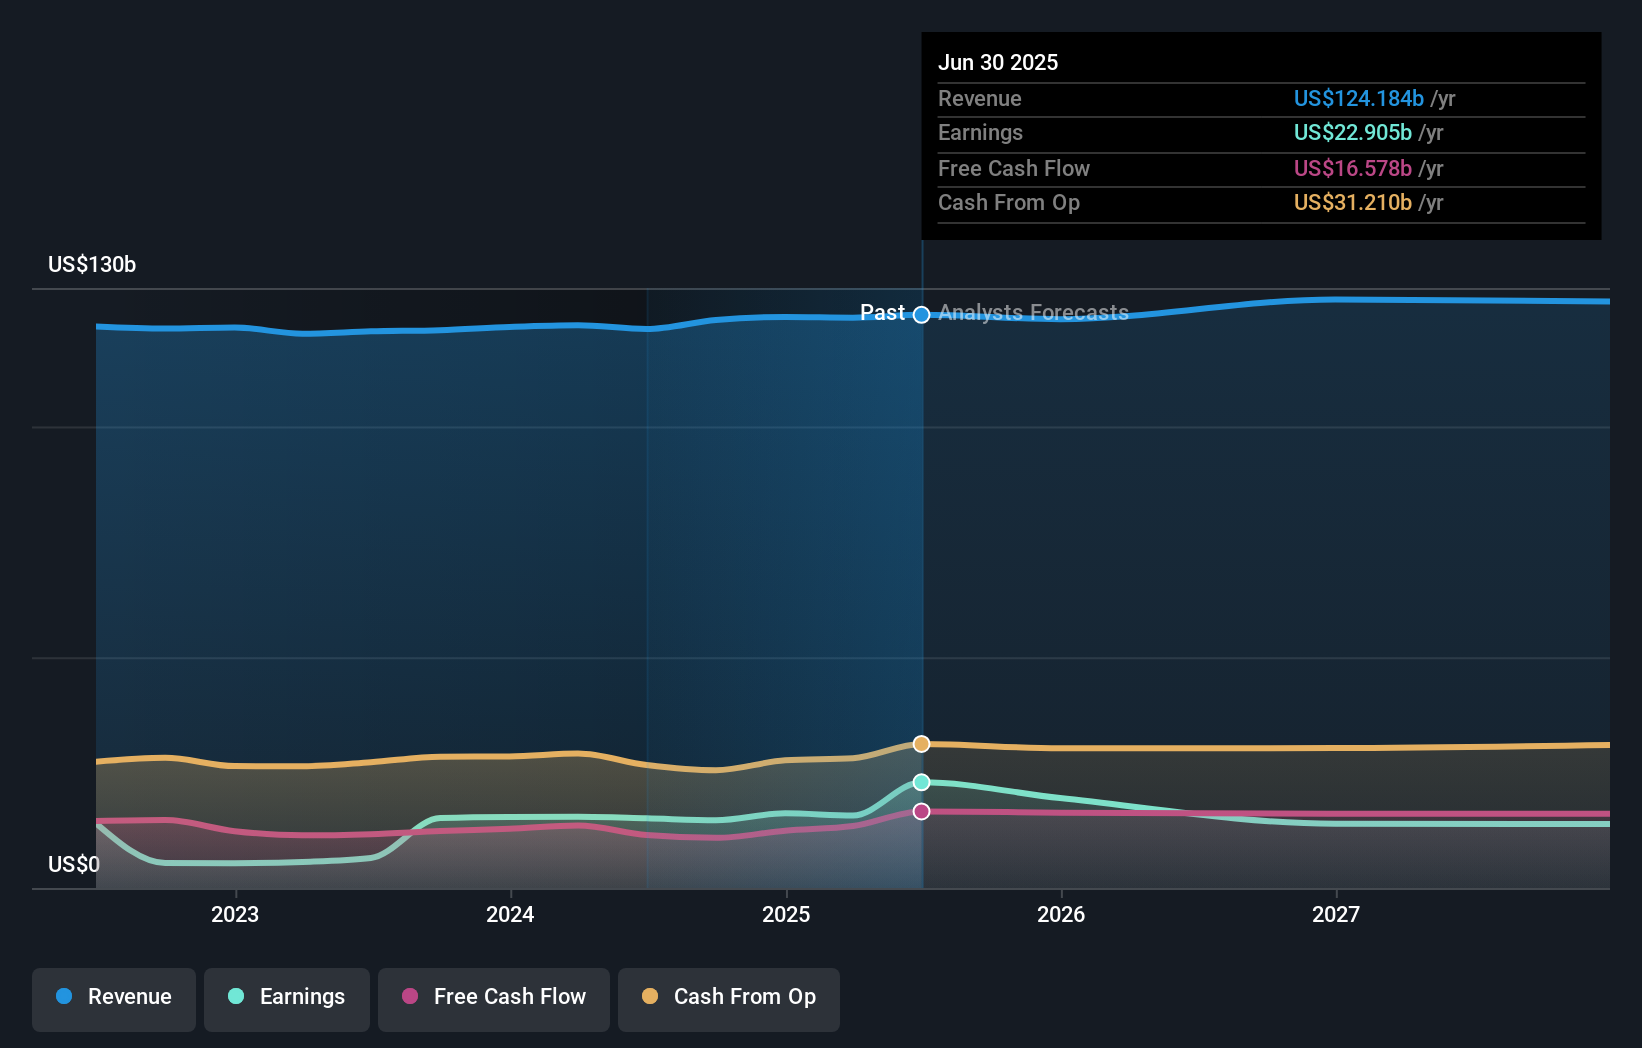The height and width of the screenshot is (1048, 1642).
Task: Click the 2023 x-axis label
Action: click(235, 914)
